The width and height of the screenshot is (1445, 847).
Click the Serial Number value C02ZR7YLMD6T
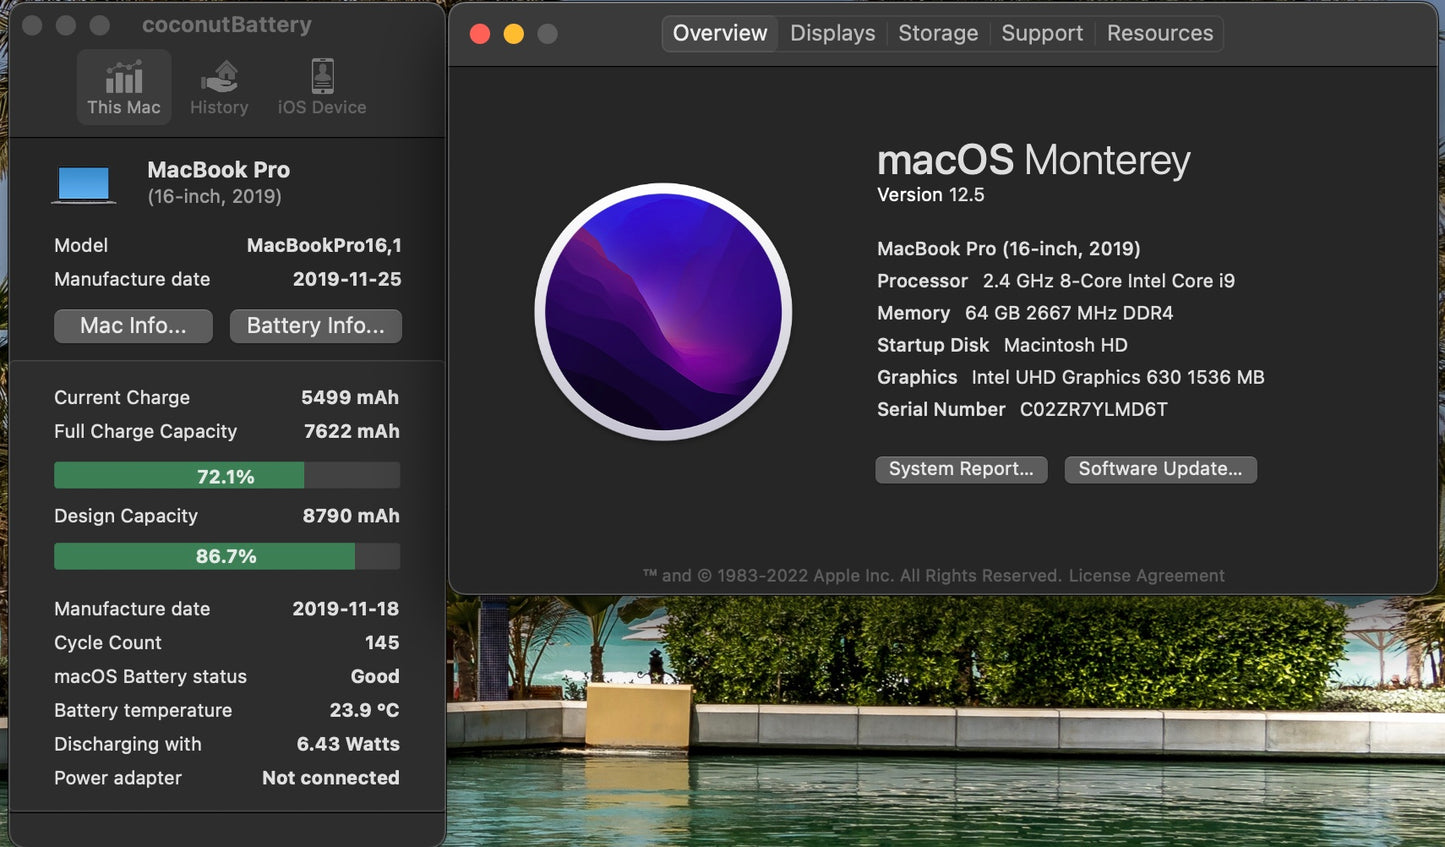click(x=1095, y=409)
